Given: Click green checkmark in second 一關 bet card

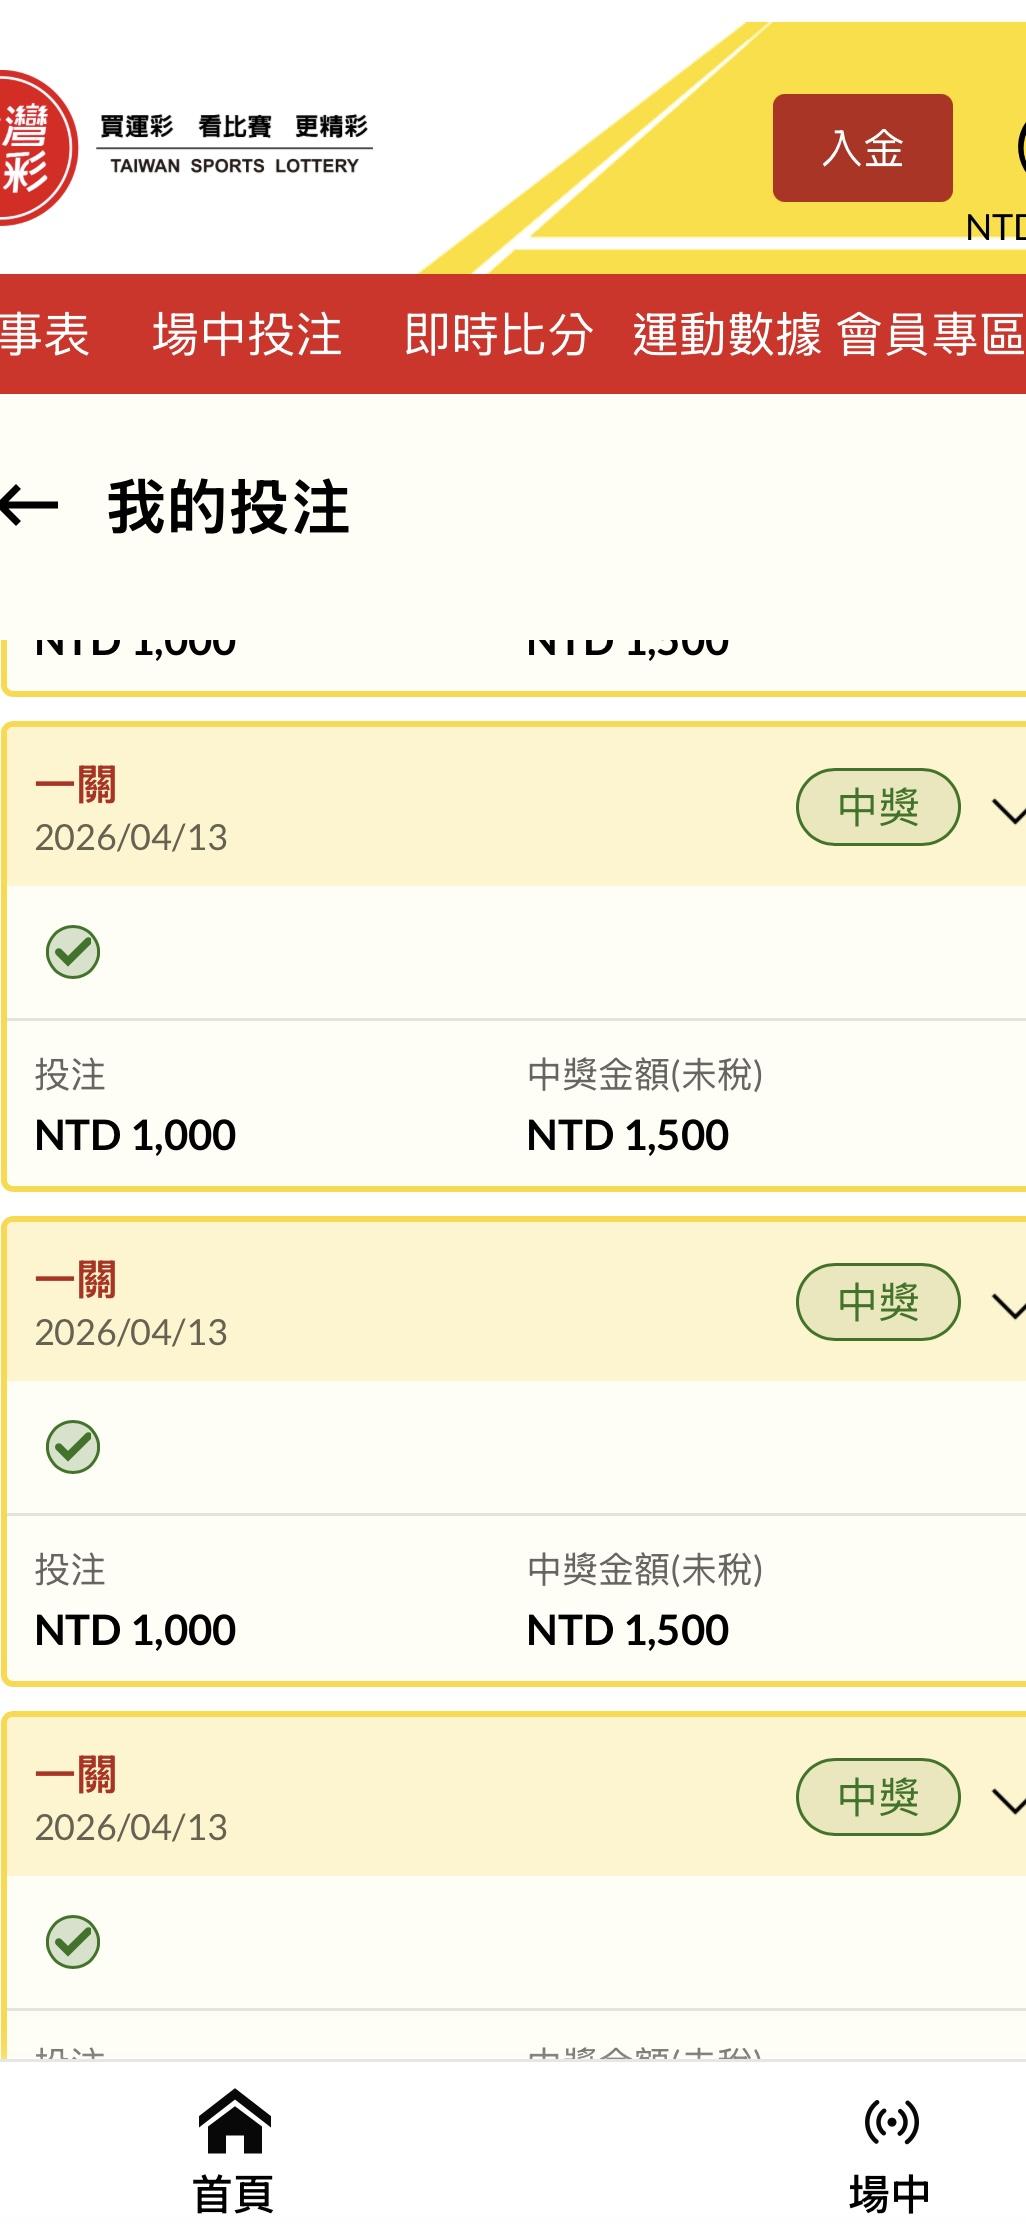Looking at the screenshot, I should pos(73,1446).
